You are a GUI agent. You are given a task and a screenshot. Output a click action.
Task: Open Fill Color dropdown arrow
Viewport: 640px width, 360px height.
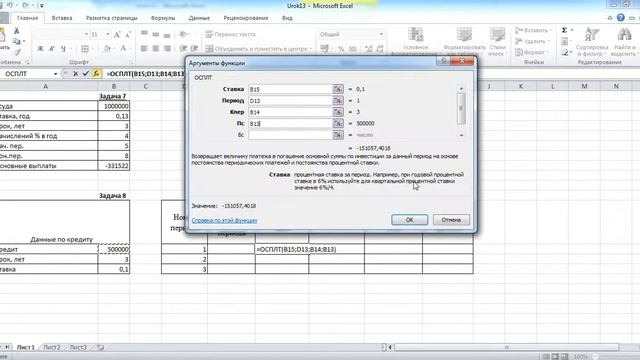tap(114, 49)
